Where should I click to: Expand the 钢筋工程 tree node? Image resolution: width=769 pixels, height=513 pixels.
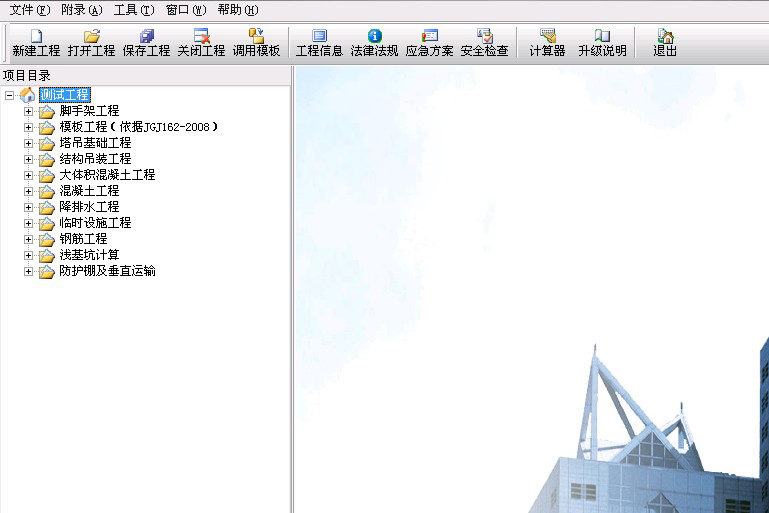pyautogui.click(x=28, y=239)
